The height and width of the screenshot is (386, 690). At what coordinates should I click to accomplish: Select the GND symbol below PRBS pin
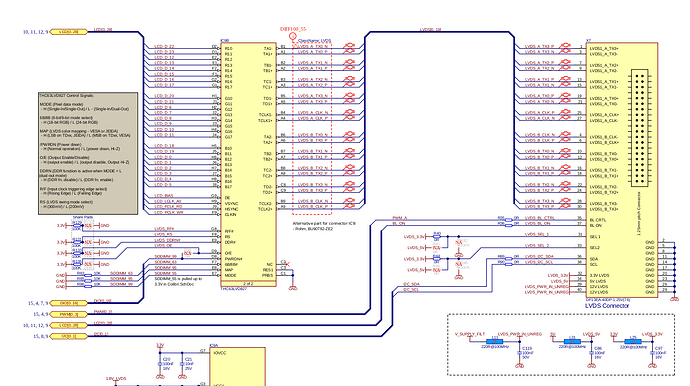(x=293, y=287)
